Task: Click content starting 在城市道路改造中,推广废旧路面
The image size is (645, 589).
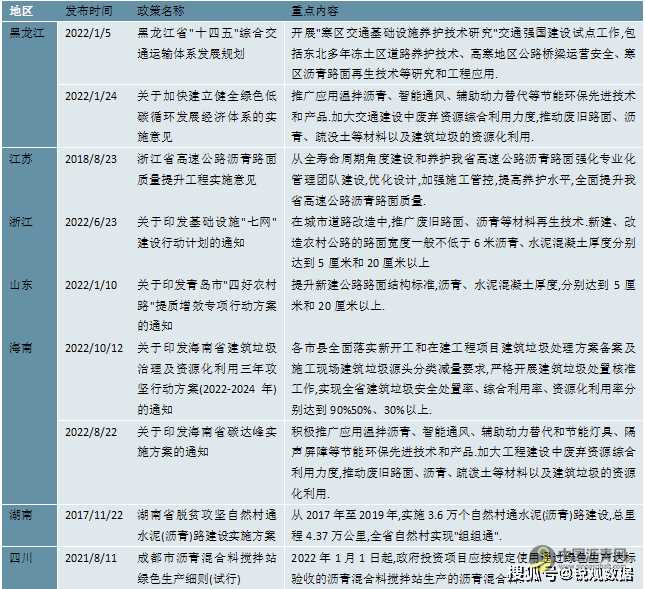Action: tap(463, 243)
